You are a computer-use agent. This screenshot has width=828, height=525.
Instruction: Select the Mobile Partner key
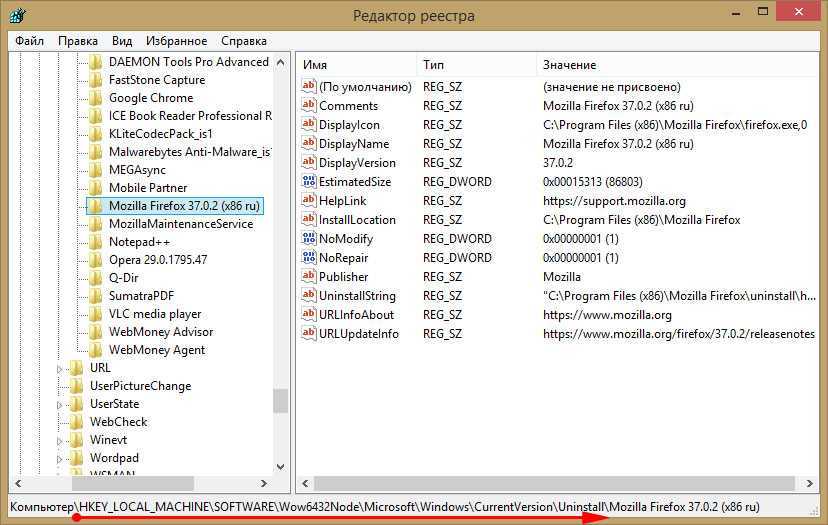[x=148, y=188]
